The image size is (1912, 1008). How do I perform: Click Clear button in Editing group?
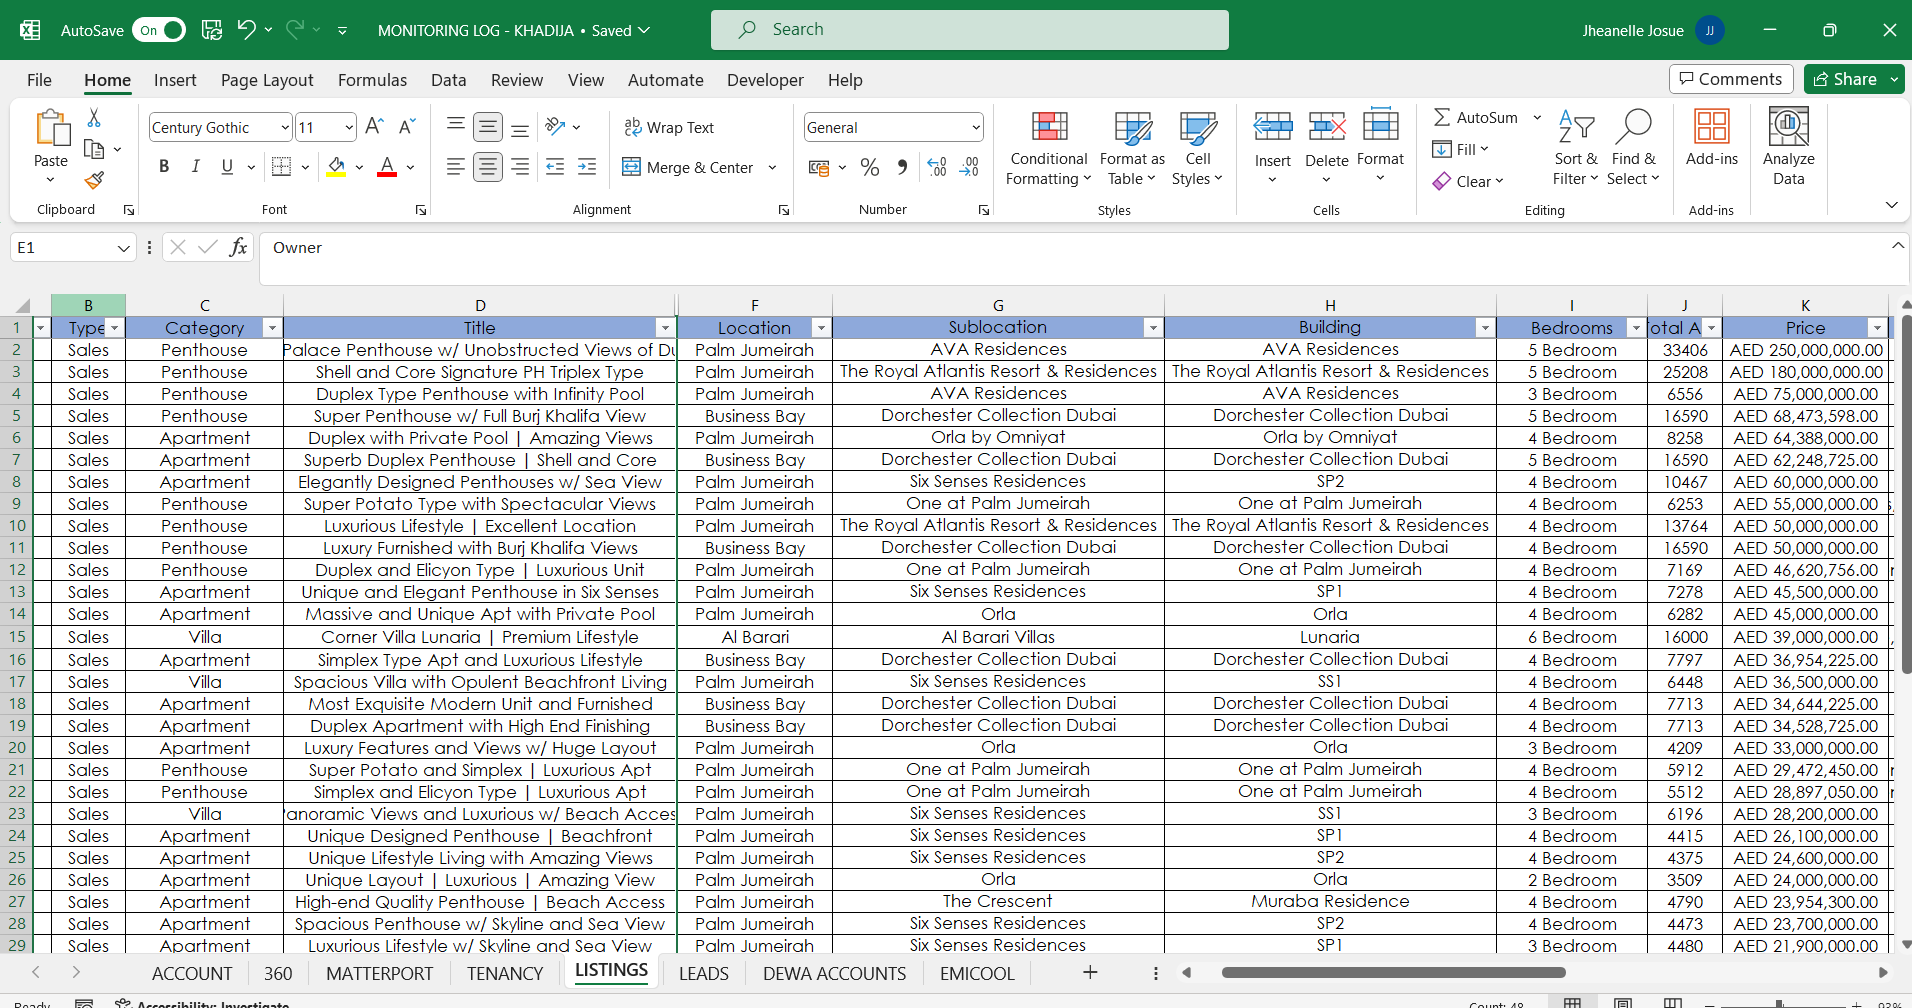1467,181
